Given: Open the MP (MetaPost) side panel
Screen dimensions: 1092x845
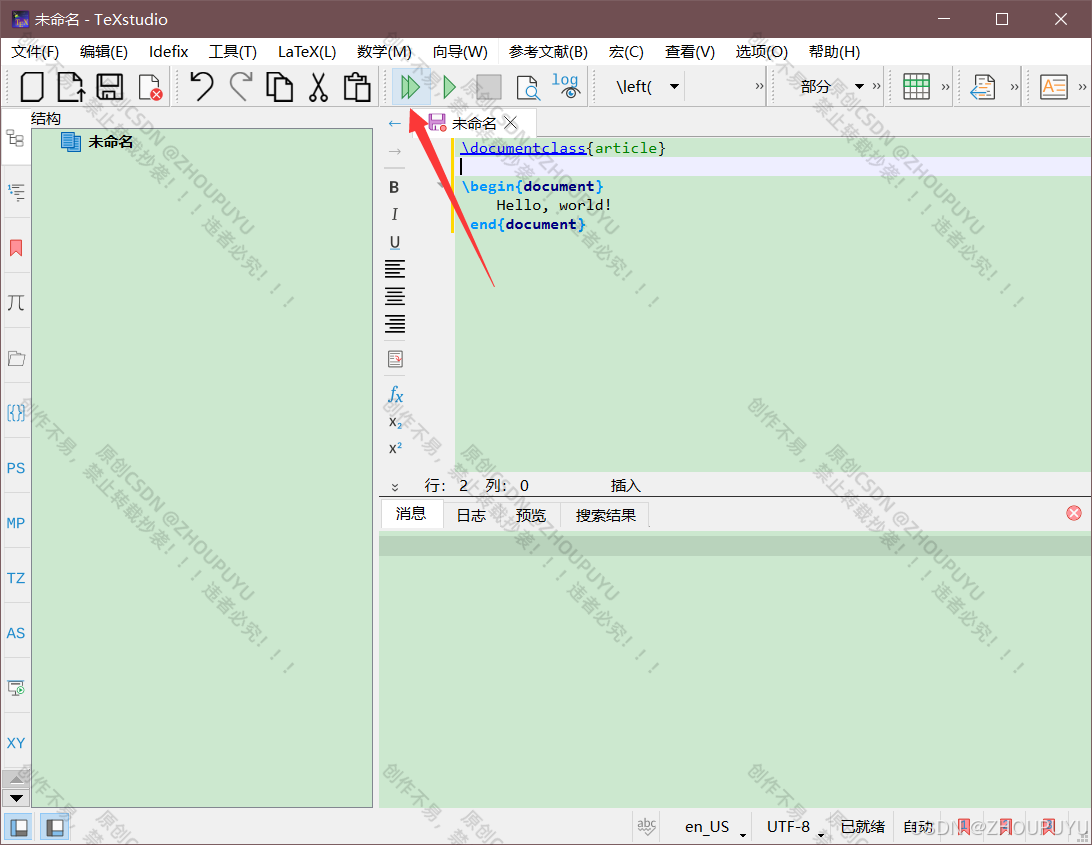Looking at the screenshot, I should 16,523.
